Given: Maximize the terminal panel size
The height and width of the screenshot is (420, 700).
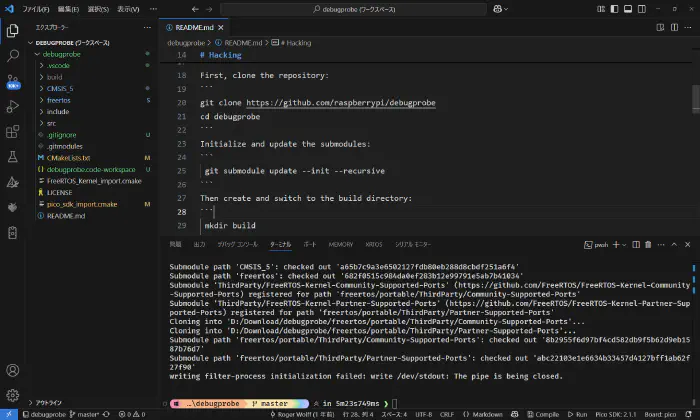Looking at the screenshot, I should pyautogui.click(x=674, y=245).
